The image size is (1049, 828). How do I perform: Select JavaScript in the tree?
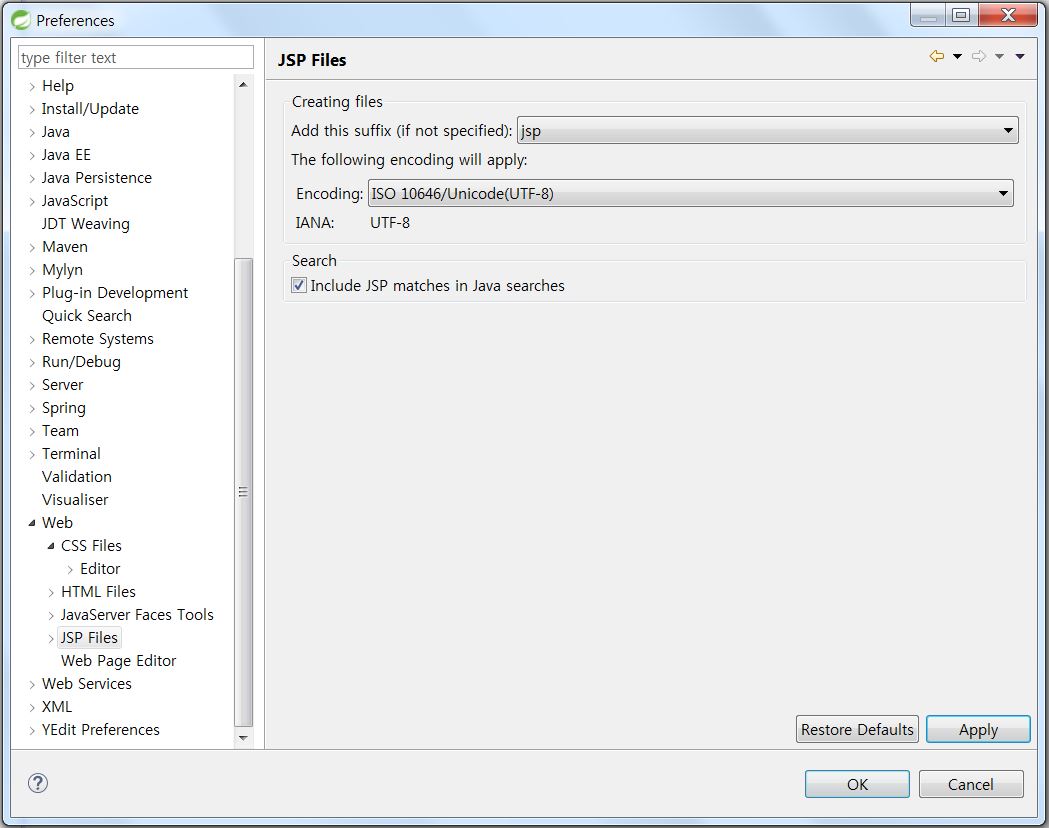74,201
